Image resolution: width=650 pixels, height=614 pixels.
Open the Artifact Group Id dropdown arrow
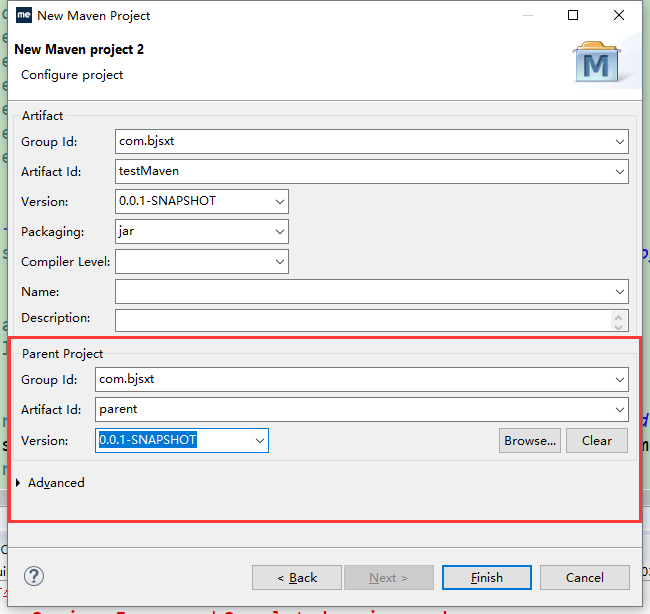[619, 141]
